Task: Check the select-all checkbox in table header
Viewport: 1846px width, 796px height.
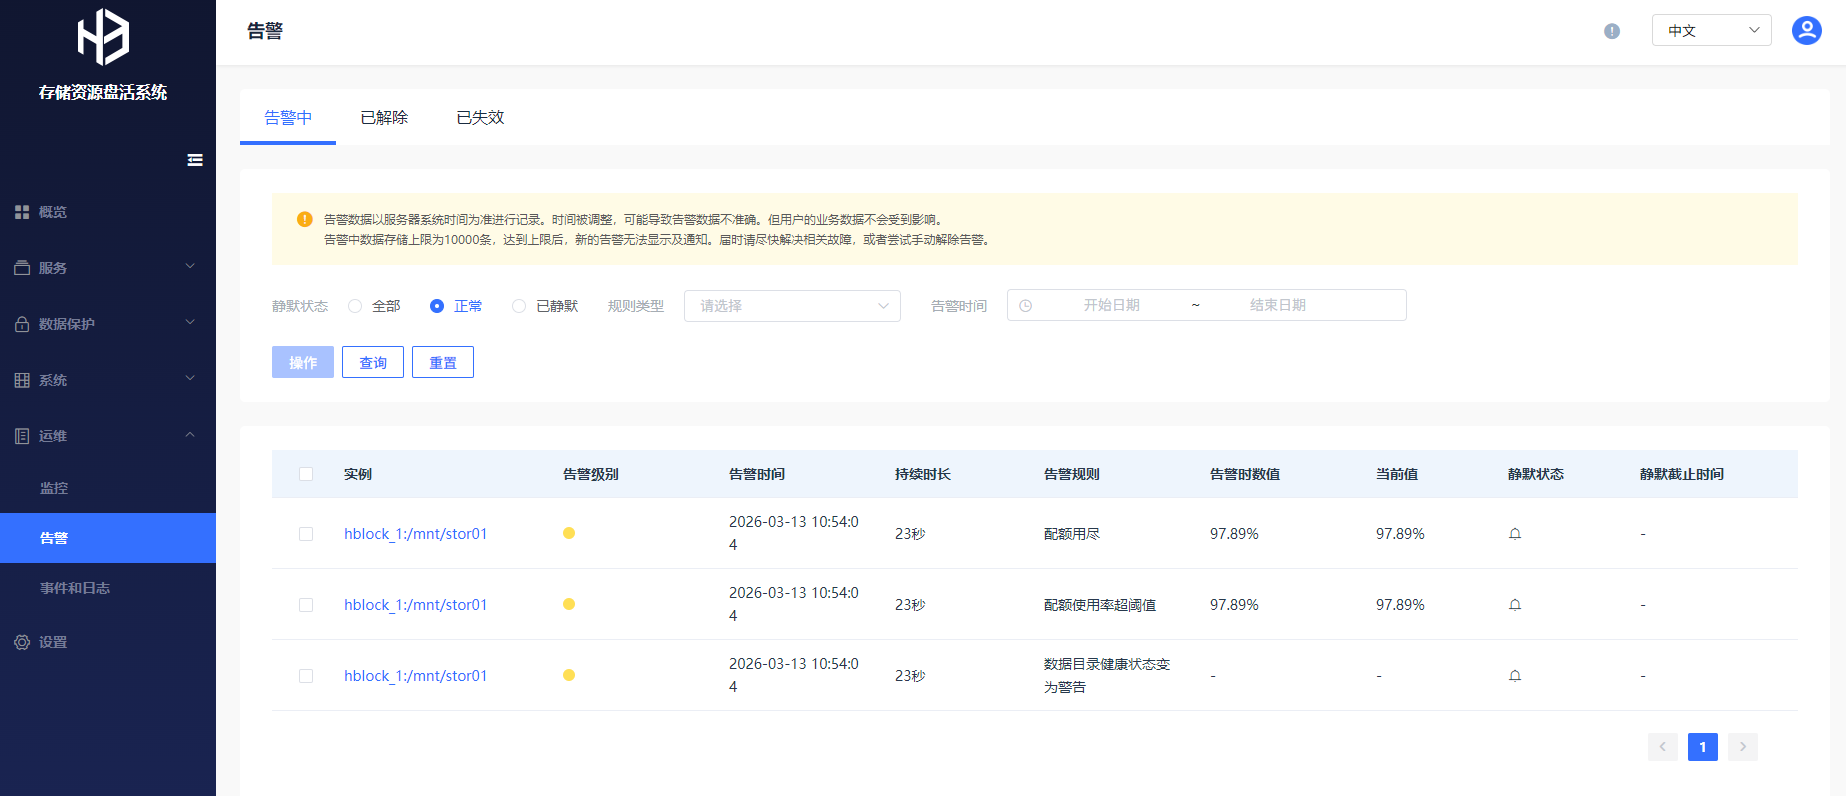Action: 306,474
